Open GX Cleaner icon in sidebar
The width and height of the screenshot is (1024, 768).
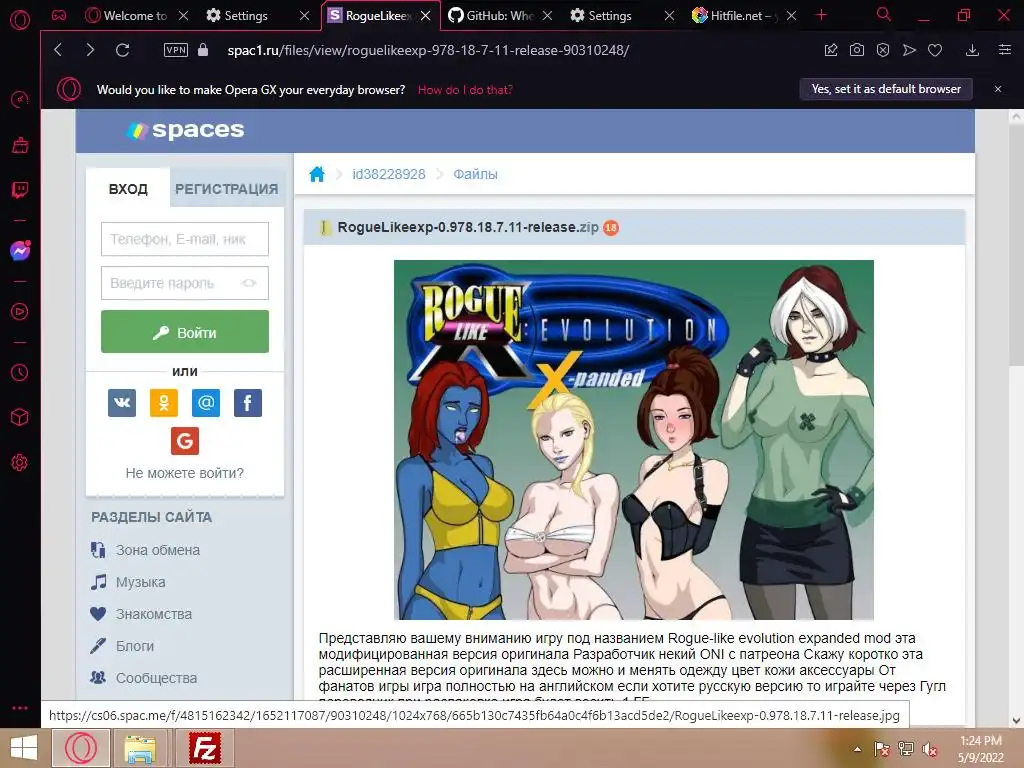(x=20, y=145)
